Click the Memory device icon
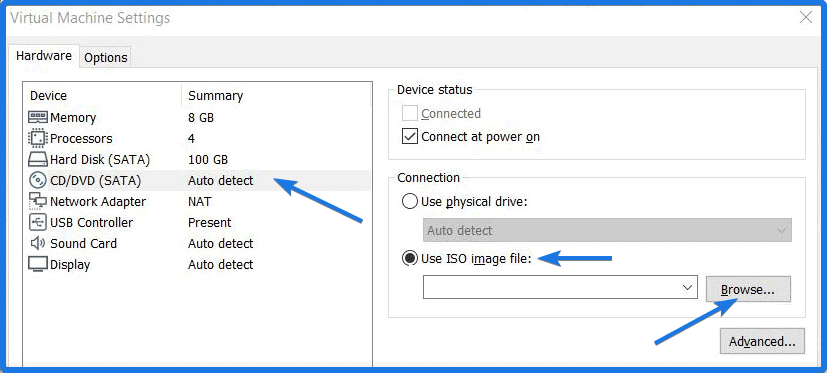 tap(38, 117)
